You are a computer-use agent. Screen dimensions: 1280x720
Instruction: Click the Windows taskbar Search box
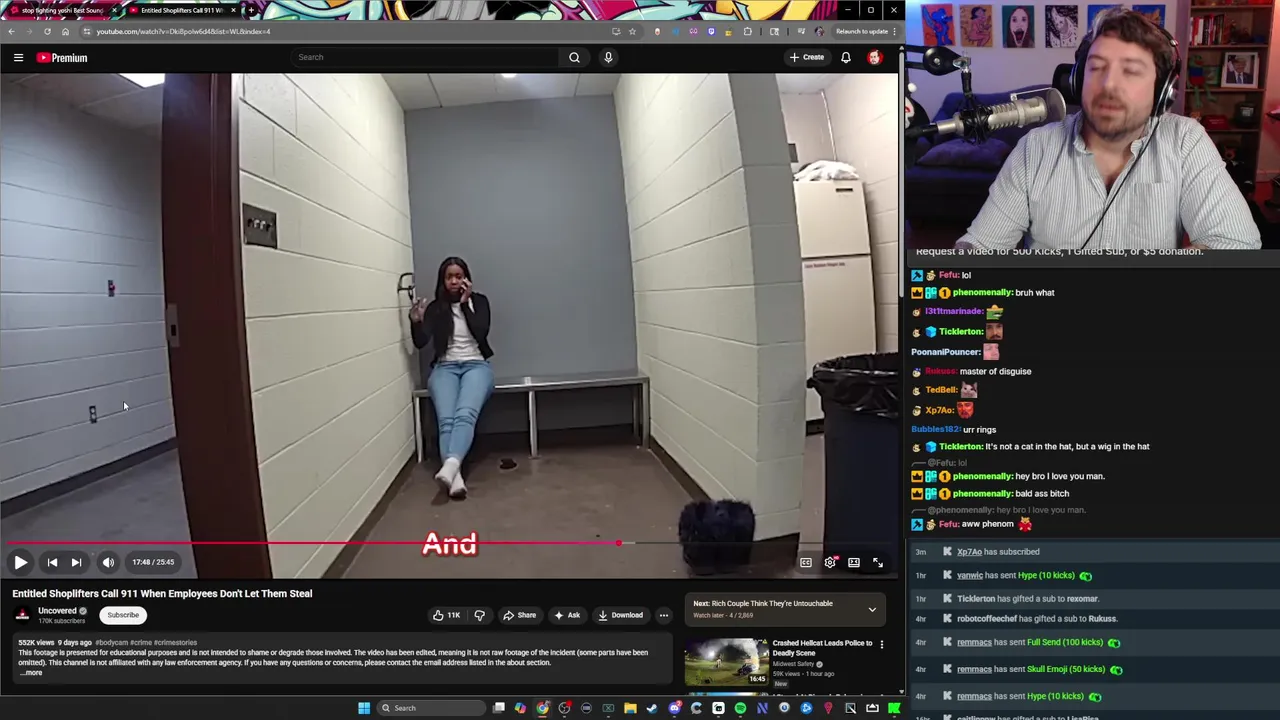tap(431, 708)
